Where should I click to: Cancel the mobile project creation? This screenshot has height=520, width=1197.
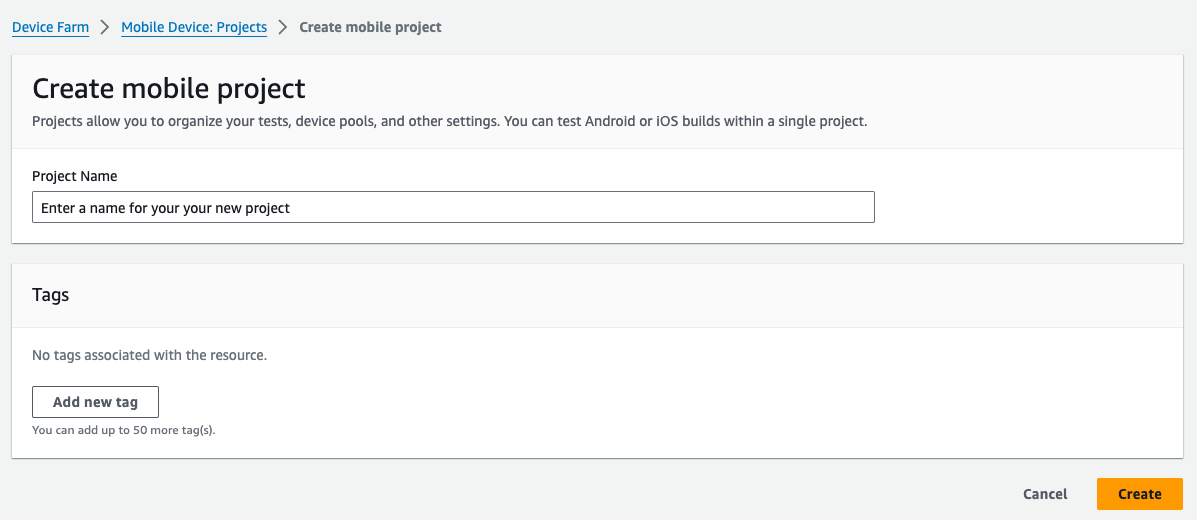(x=1045, y=494)
